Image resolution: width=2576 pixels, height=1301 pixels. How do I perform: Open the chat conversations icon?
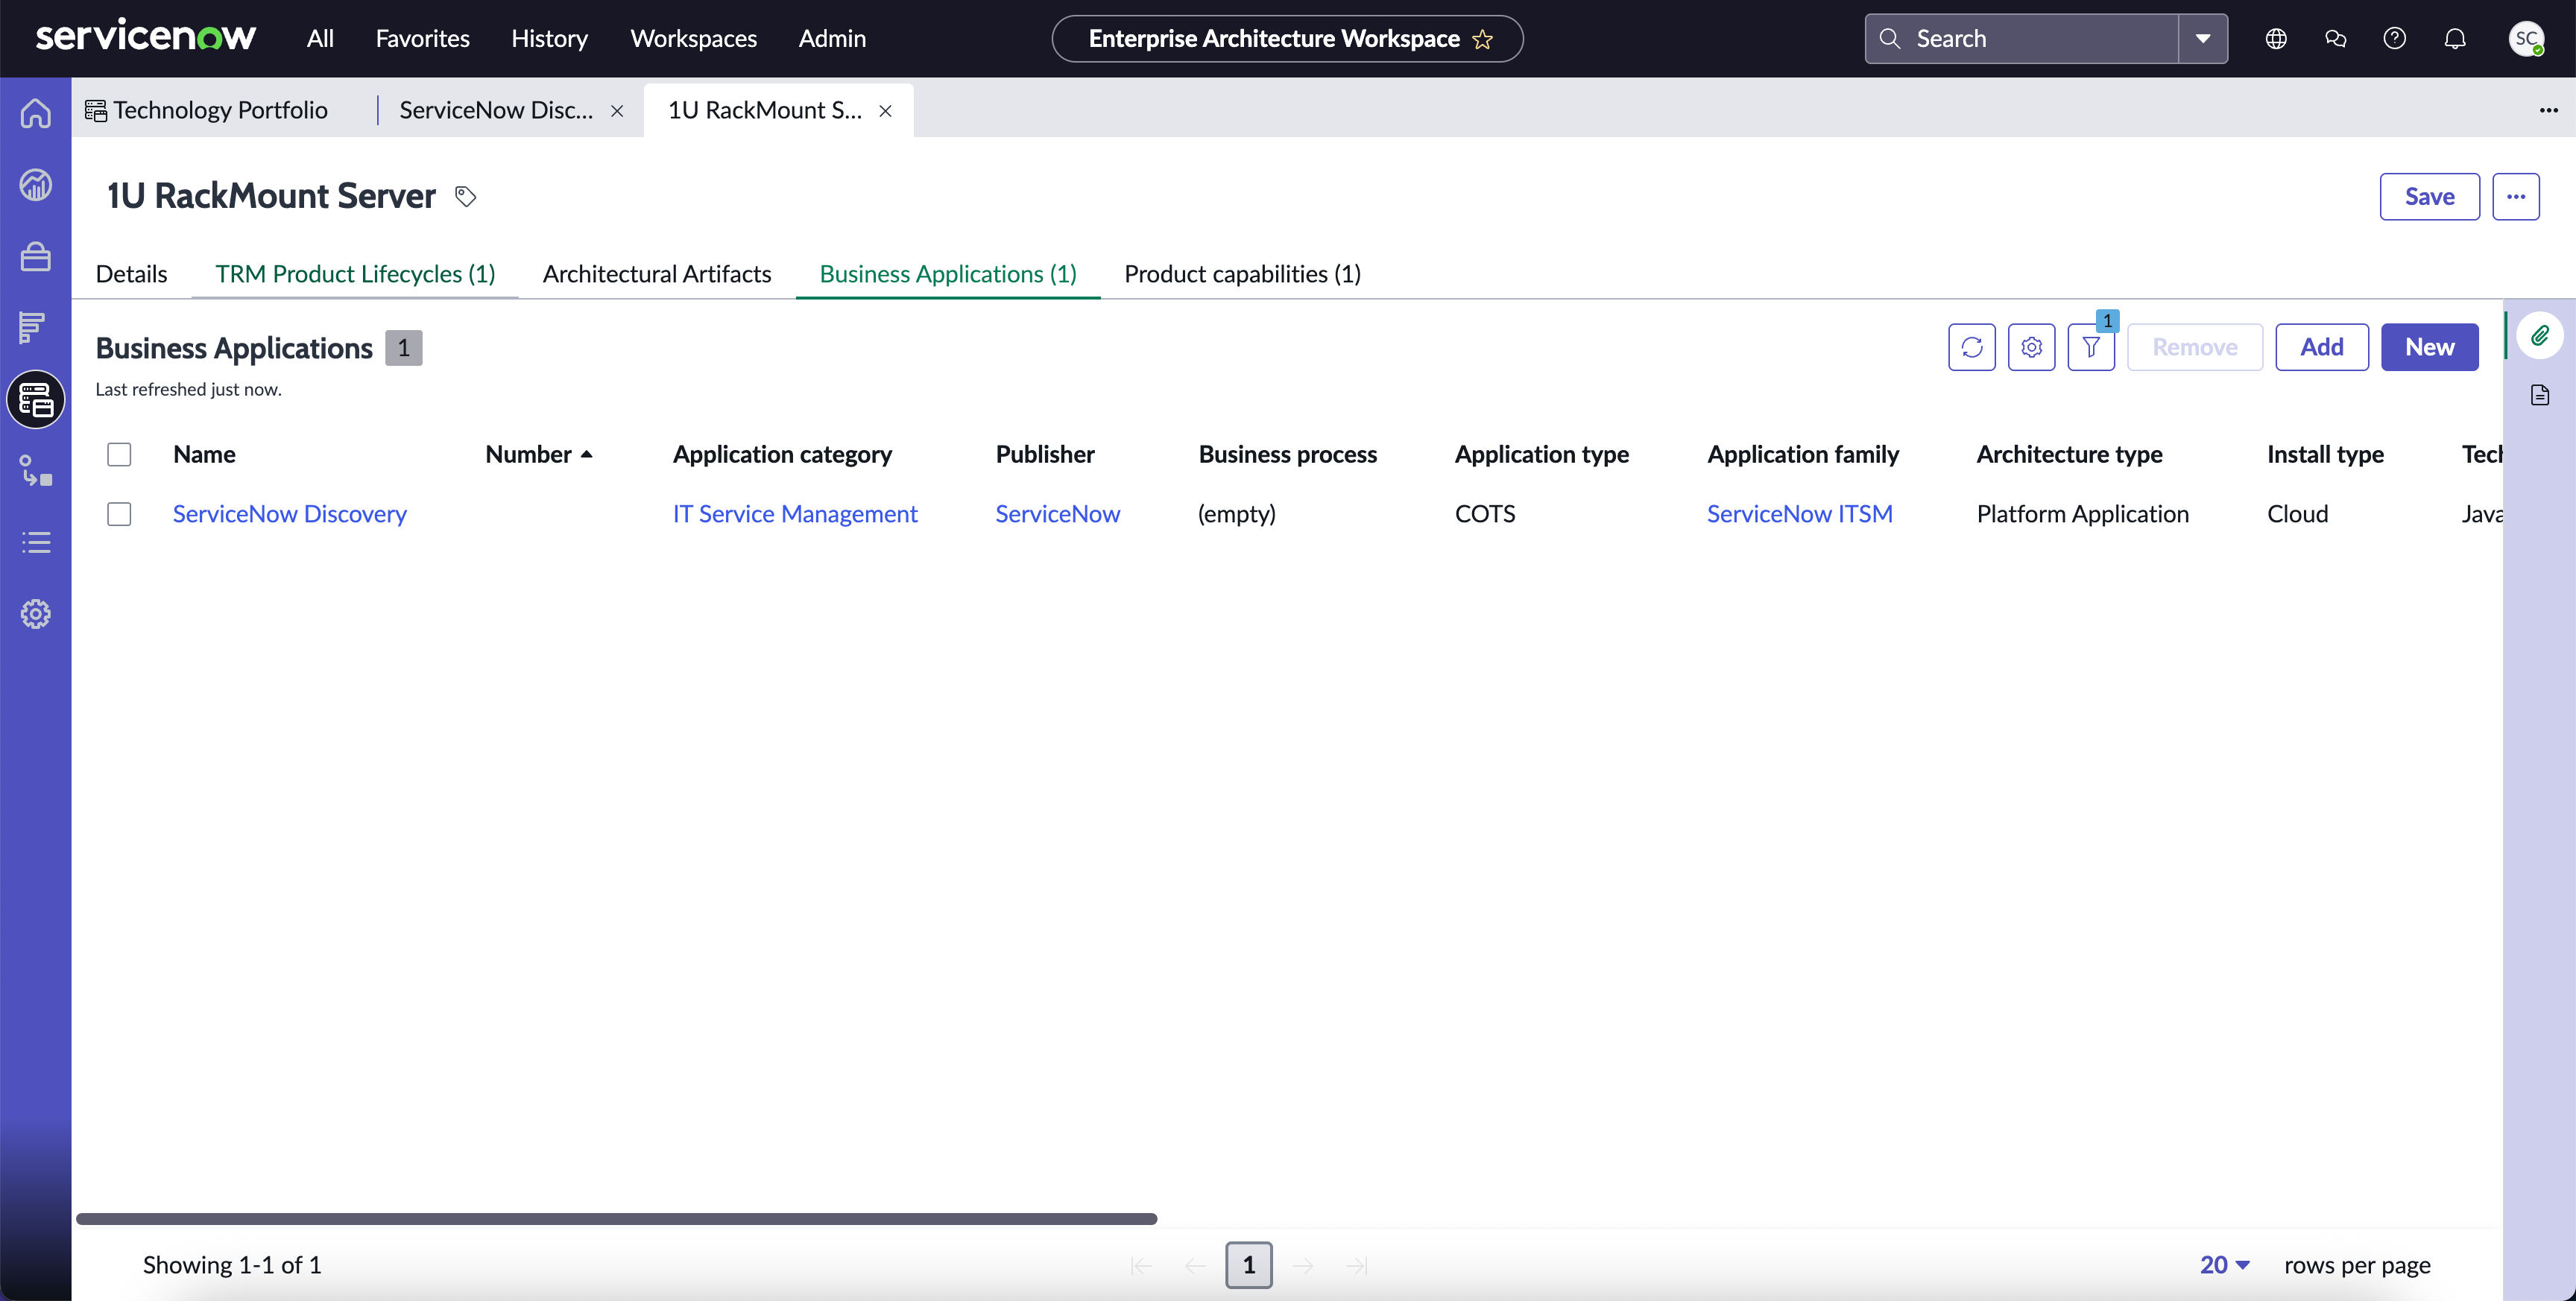(x=2335, y=39)
